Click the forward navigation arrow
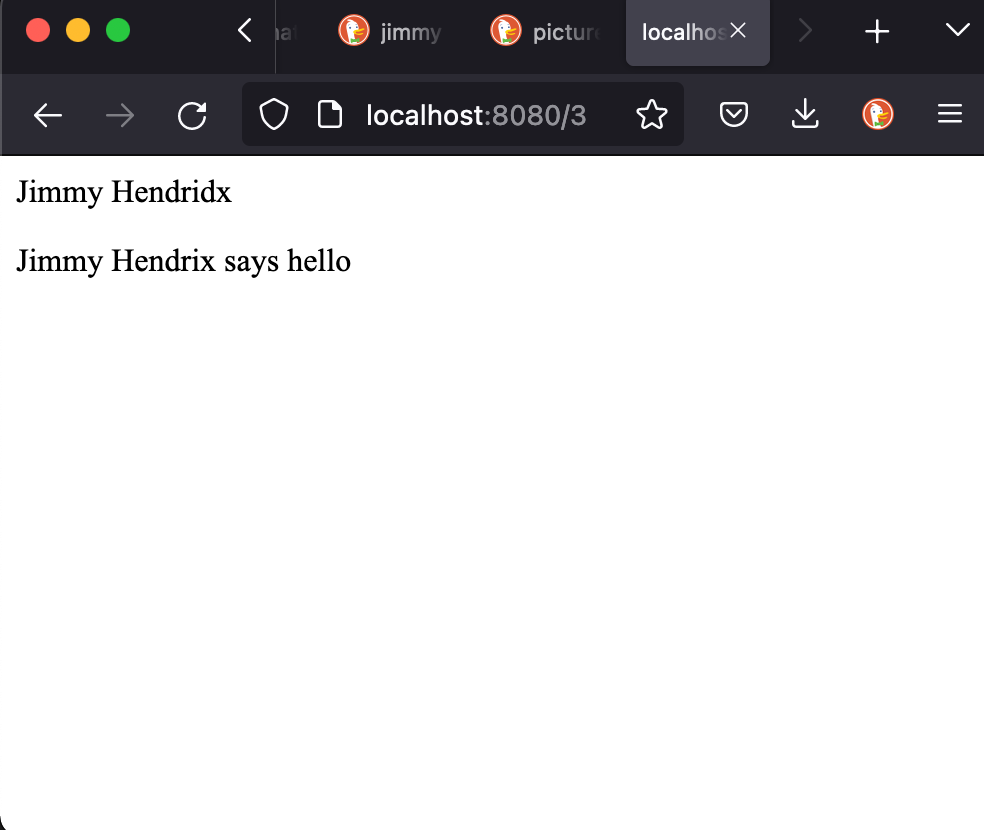The width and height of the screenshot is (984, 830). [x=120, y=116]
